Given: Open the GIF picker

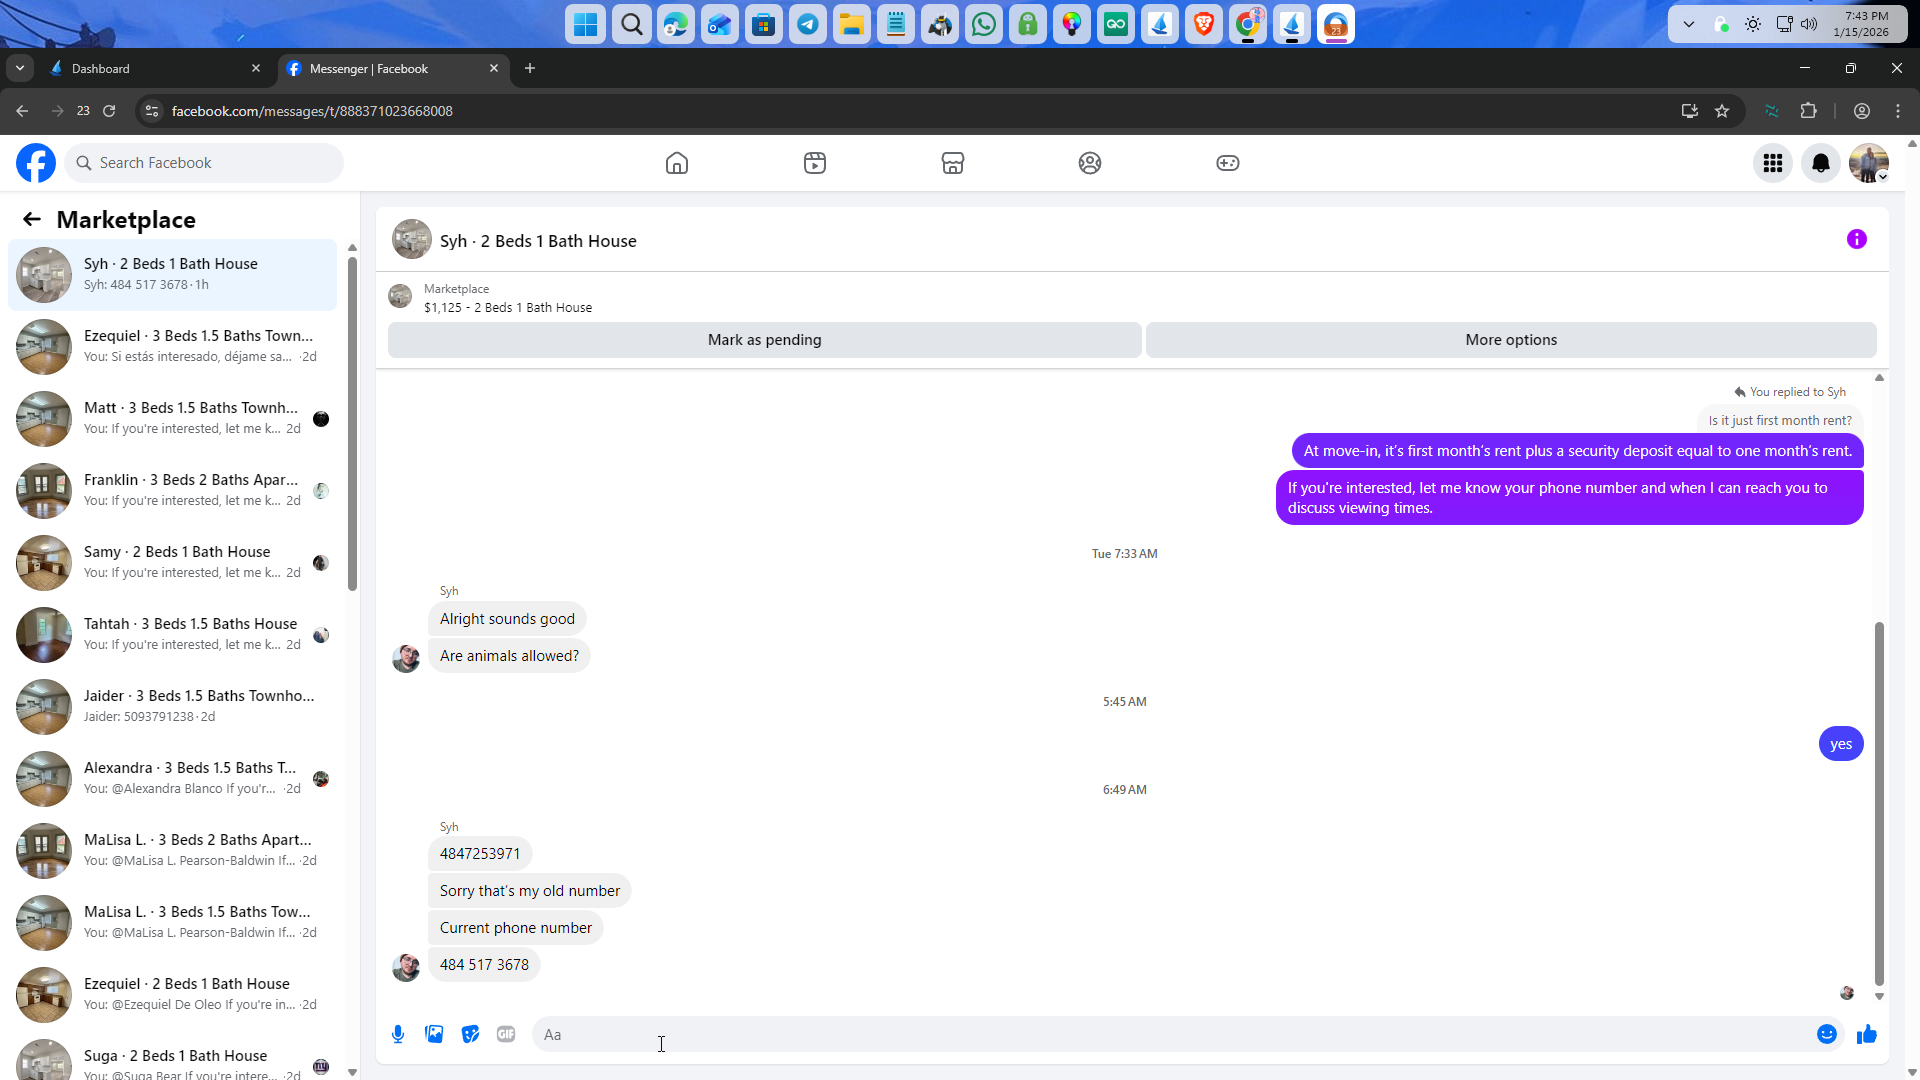Looking at the screenshot, I should coord(506,1034).
